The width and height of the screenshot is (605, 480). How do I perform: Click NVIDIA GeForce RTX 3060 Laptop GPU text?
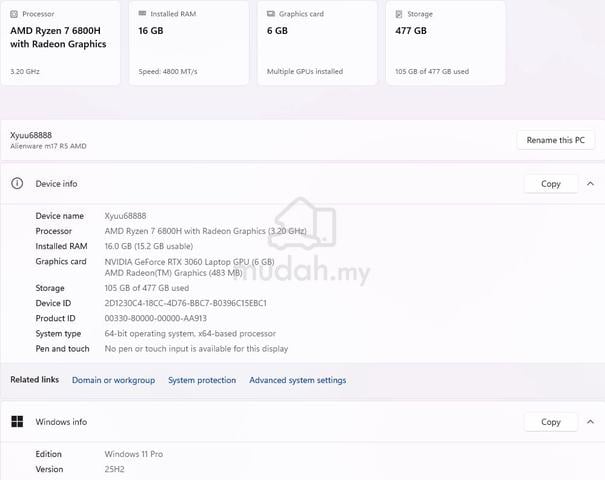point(189,262)
